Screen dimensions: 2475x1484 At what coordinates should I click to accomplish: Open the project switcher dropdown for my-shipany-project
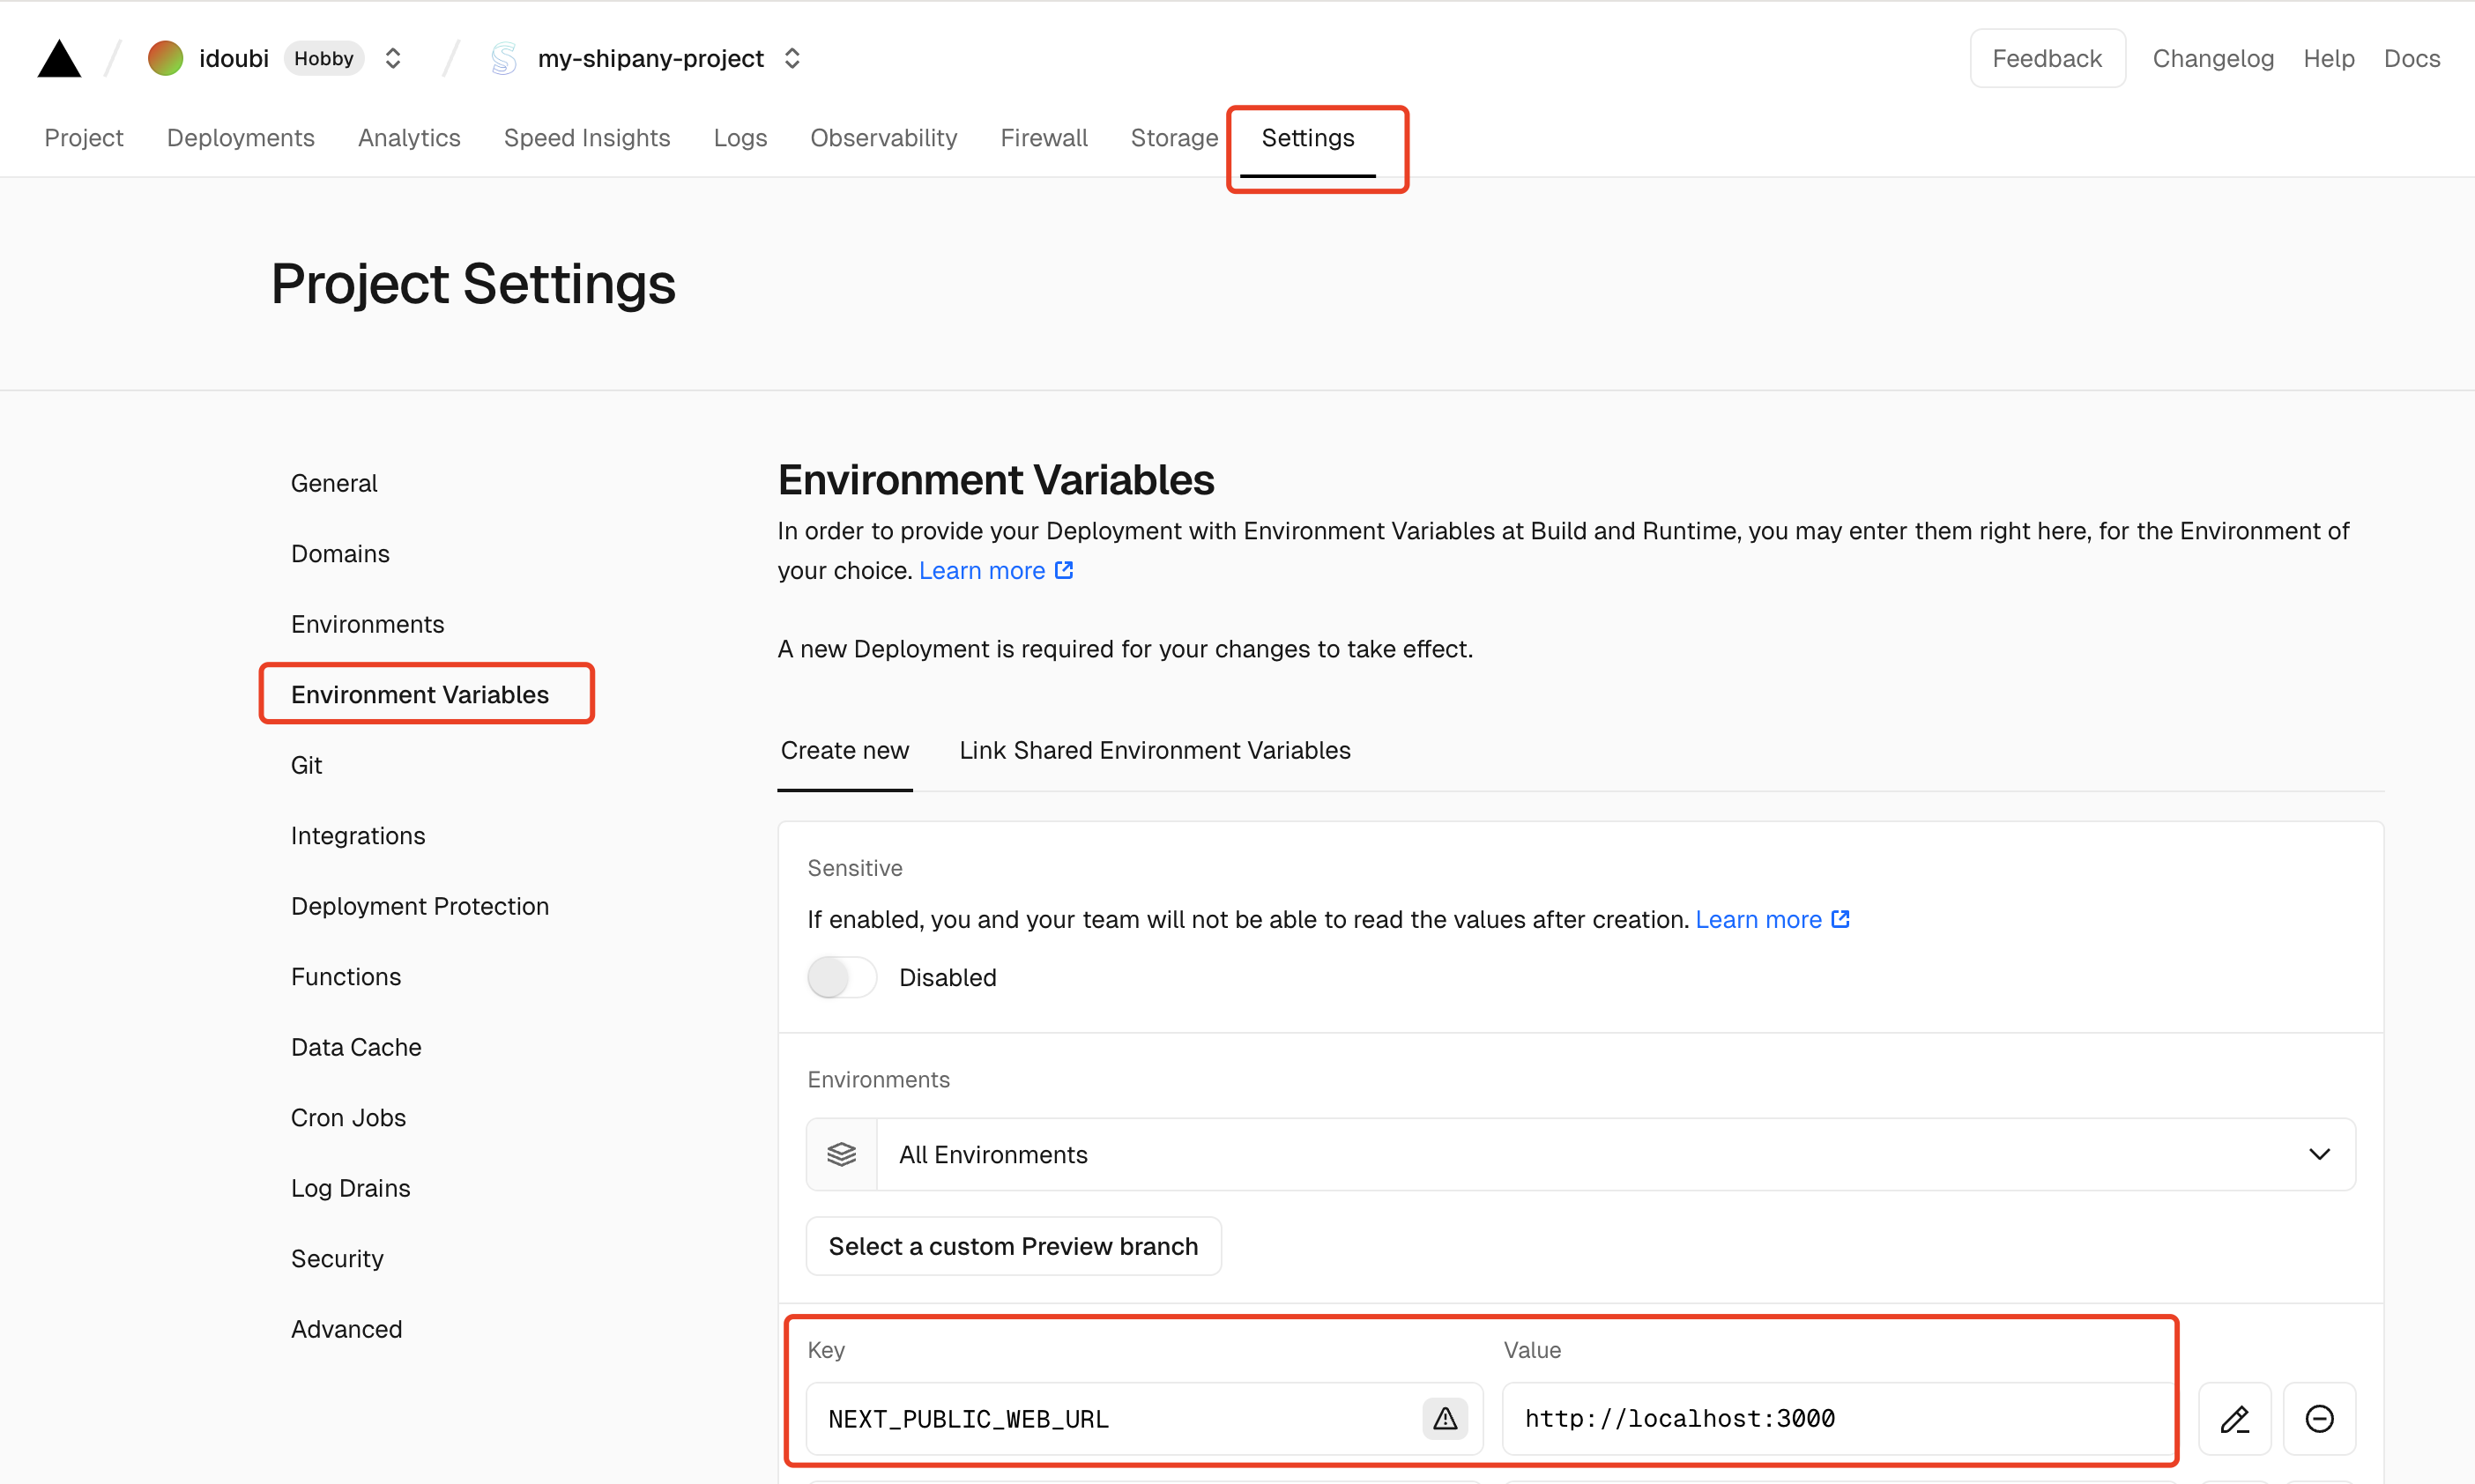click(793, 56)
